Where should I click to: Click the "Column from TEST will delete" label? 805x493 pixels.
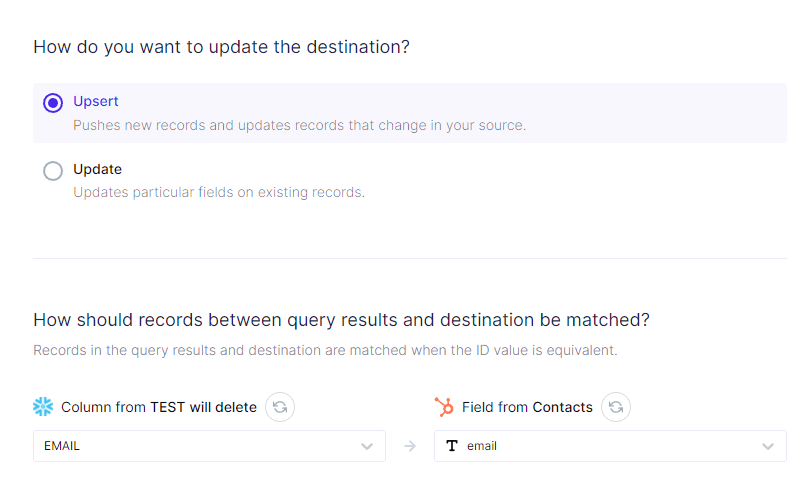point(159,407)
